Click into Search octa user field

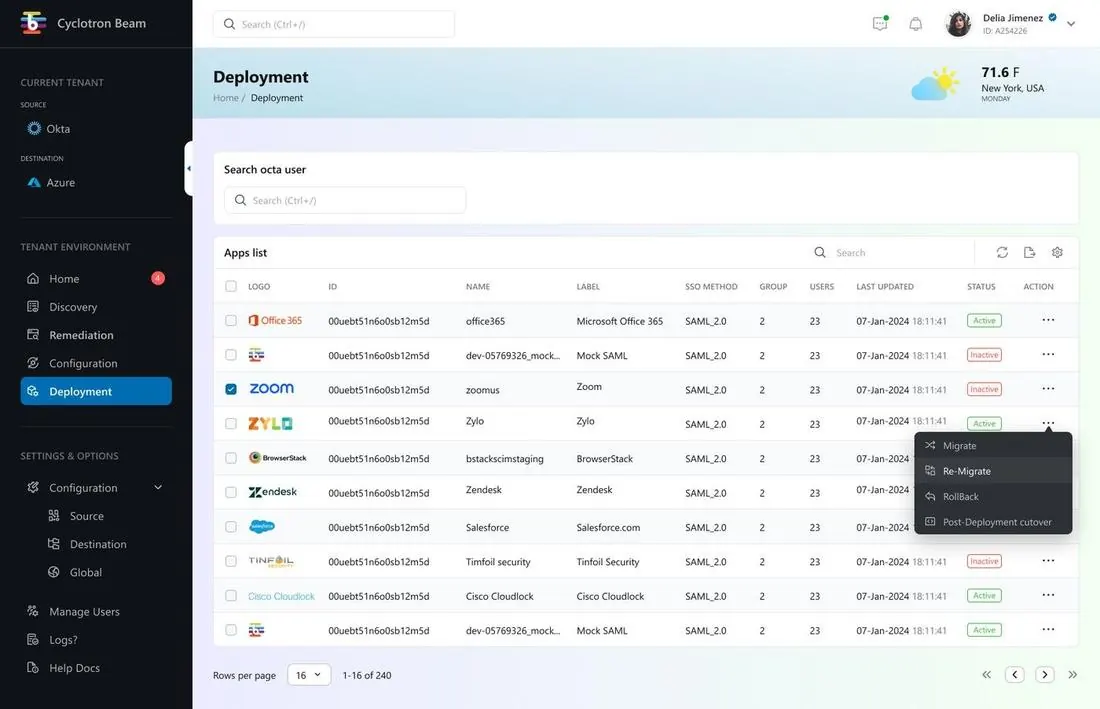point(345,200)
